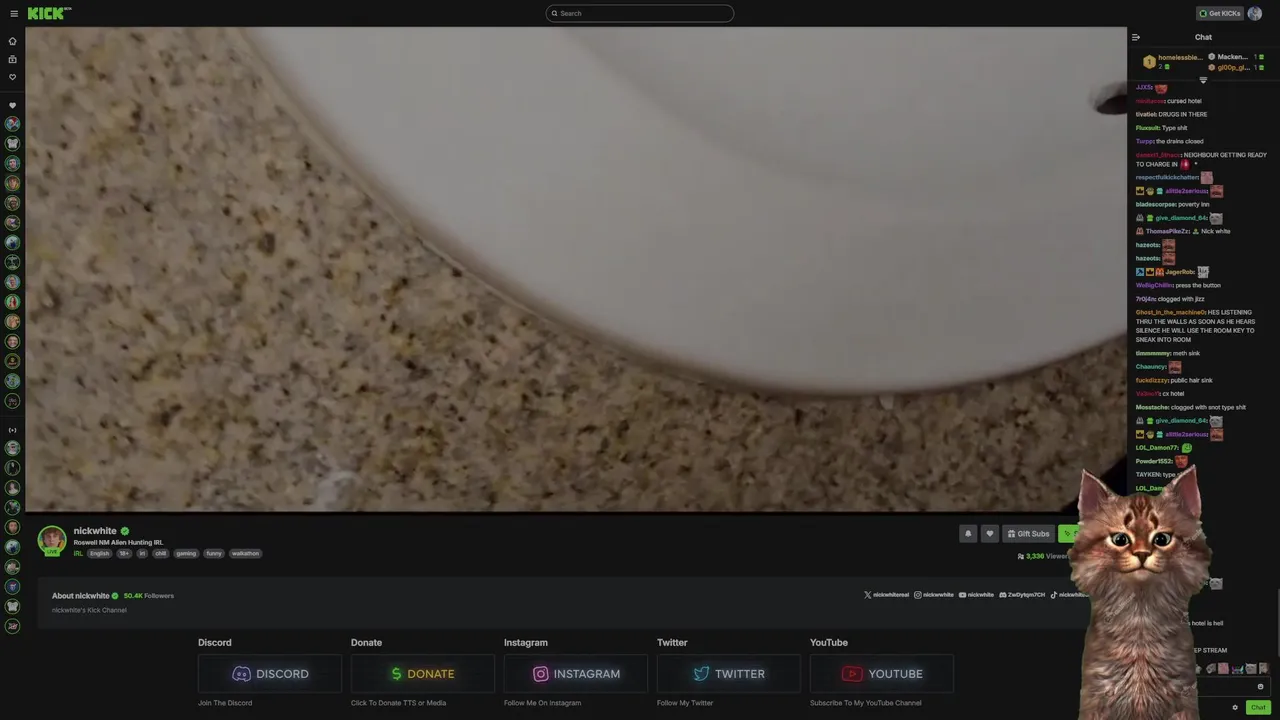Select the English tag
The height and width of the screenshot is (720, 1280).
[100, 553]
